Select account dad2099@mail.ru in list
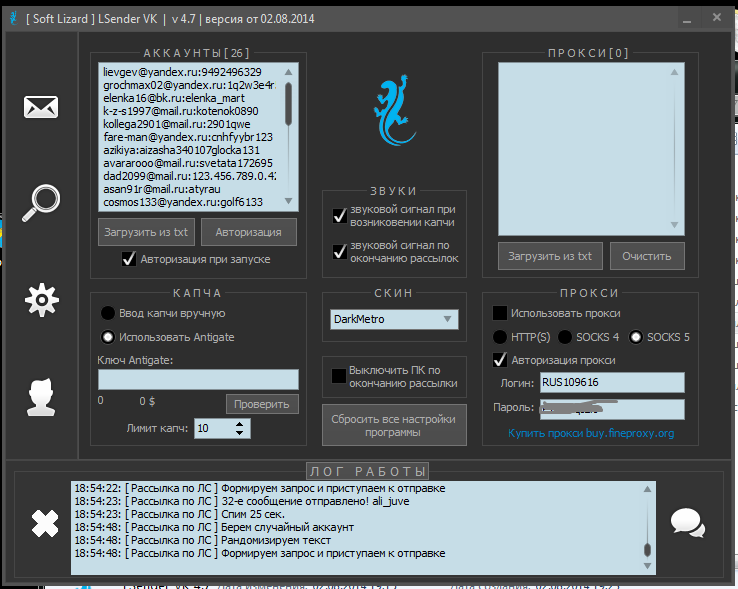Screen dimensions: 738x589 click(189, 176)
